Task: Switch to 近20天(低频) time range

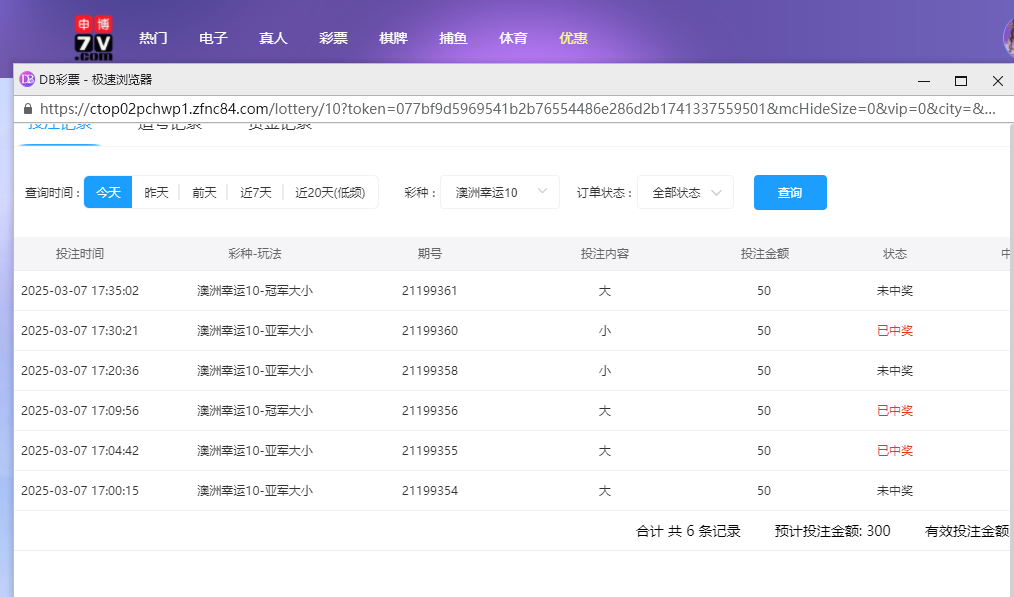Action: (x=330, y=192)
